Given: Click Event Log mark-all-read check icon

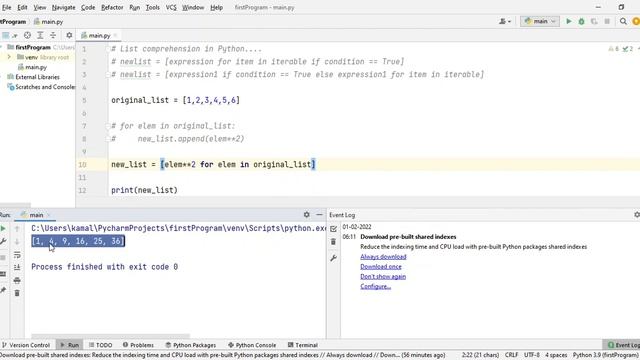Looking at the screenshot, I should [x=333, y=229].
